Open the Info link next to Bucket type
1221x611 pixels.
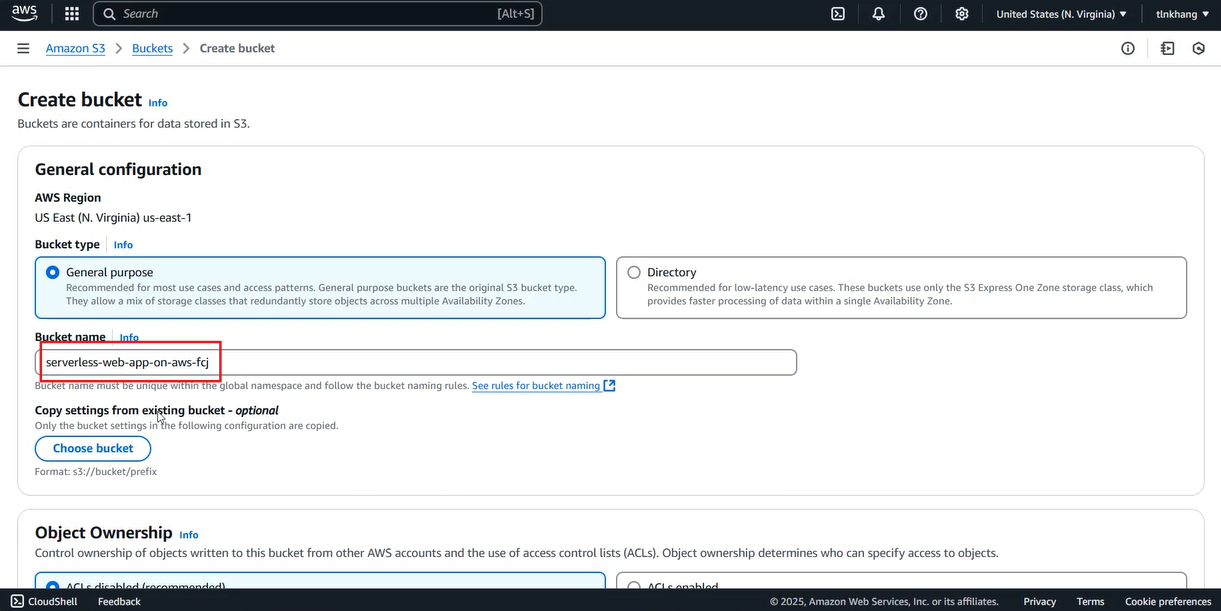pos(123,245)
